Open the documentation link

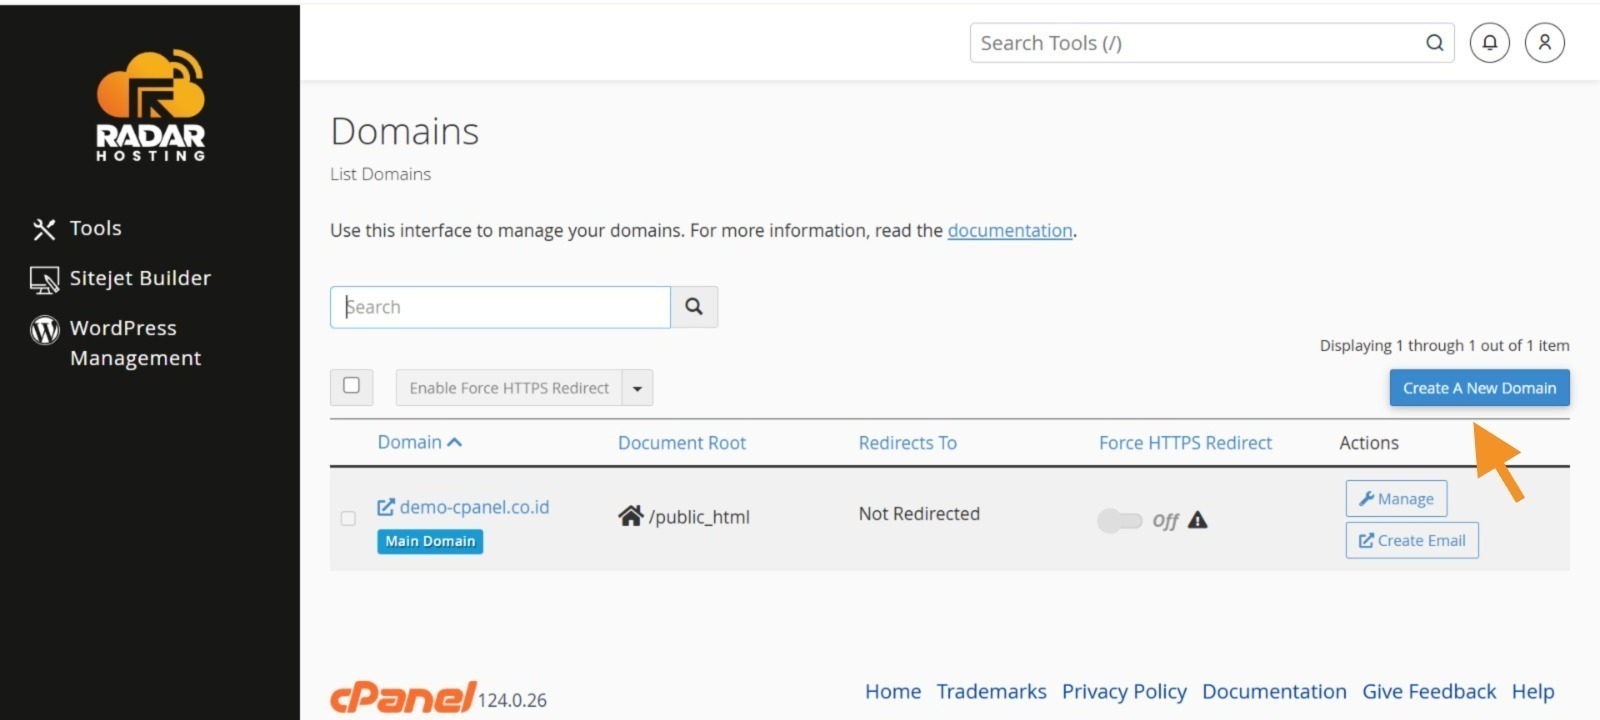[x=1010, y=230]
